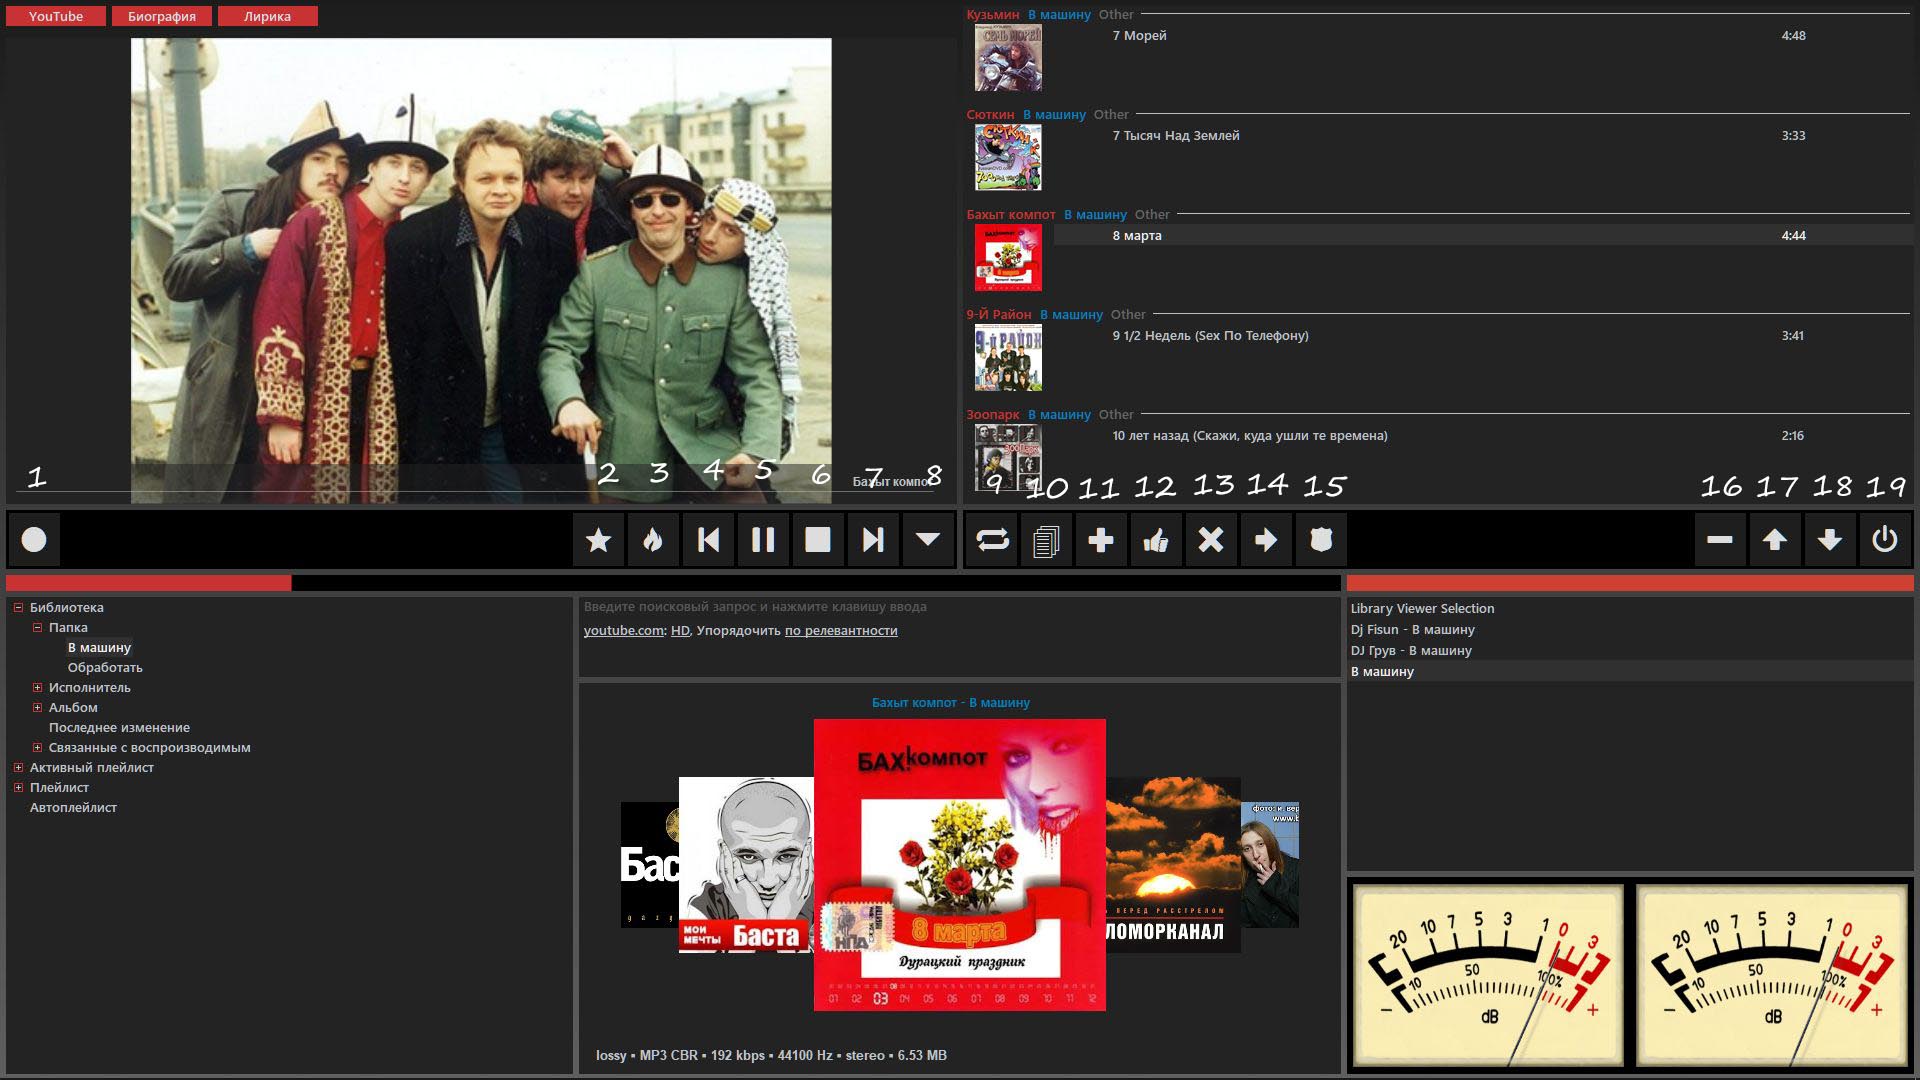Click the plus add icon
Screen dimensions: 1920x1080
[x=1101, y=540]
